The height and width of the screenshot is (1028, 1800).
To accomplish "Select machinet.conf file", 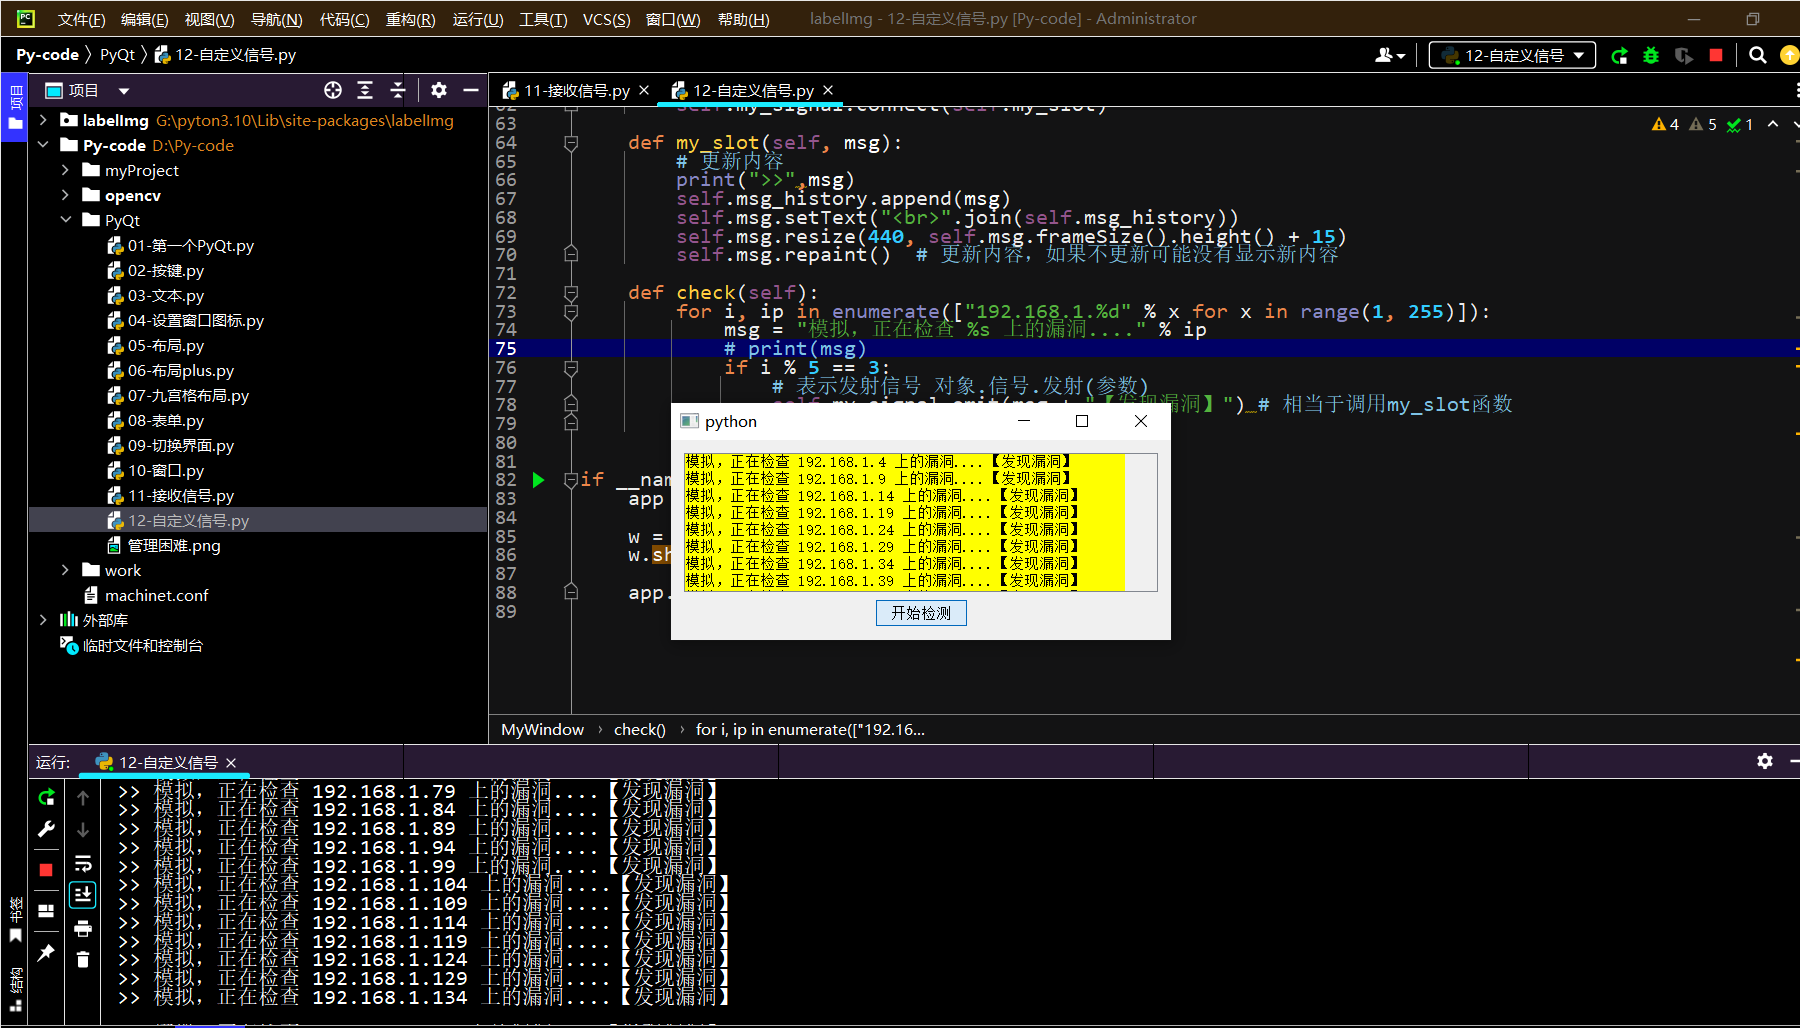I will pyautogui.click(x=156, y=595).
